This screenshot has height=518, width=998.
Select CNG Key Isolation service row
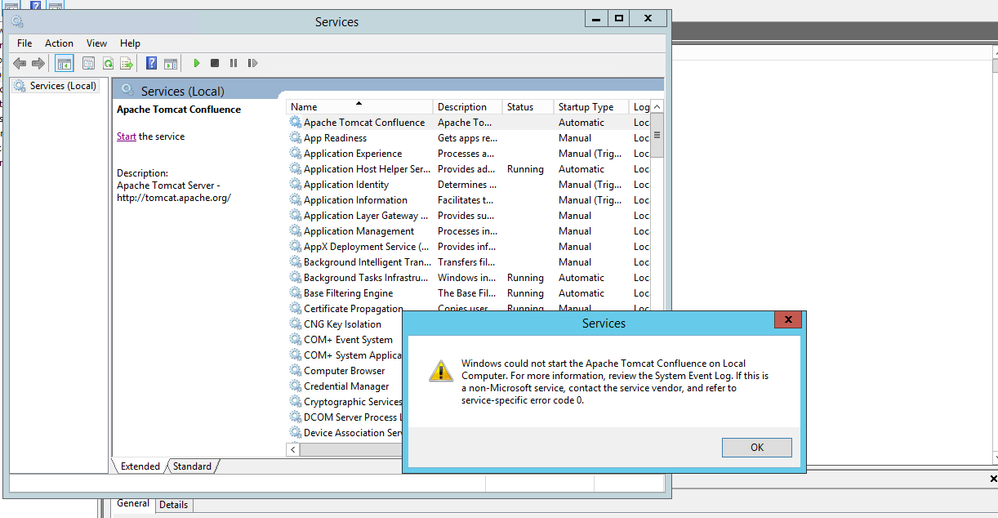point(345,324)
